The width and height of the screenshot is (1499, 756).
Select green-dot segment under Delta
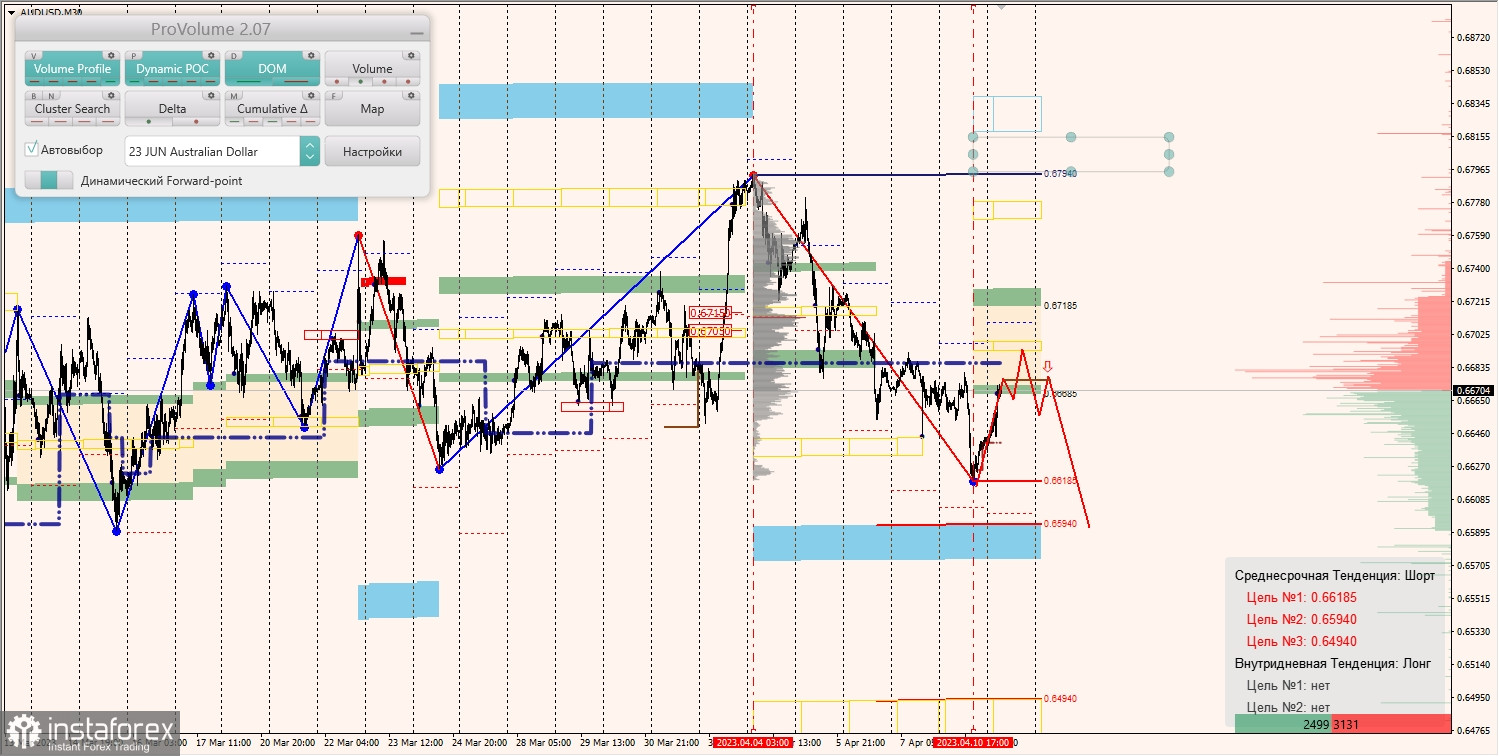[x=148, y=122]
